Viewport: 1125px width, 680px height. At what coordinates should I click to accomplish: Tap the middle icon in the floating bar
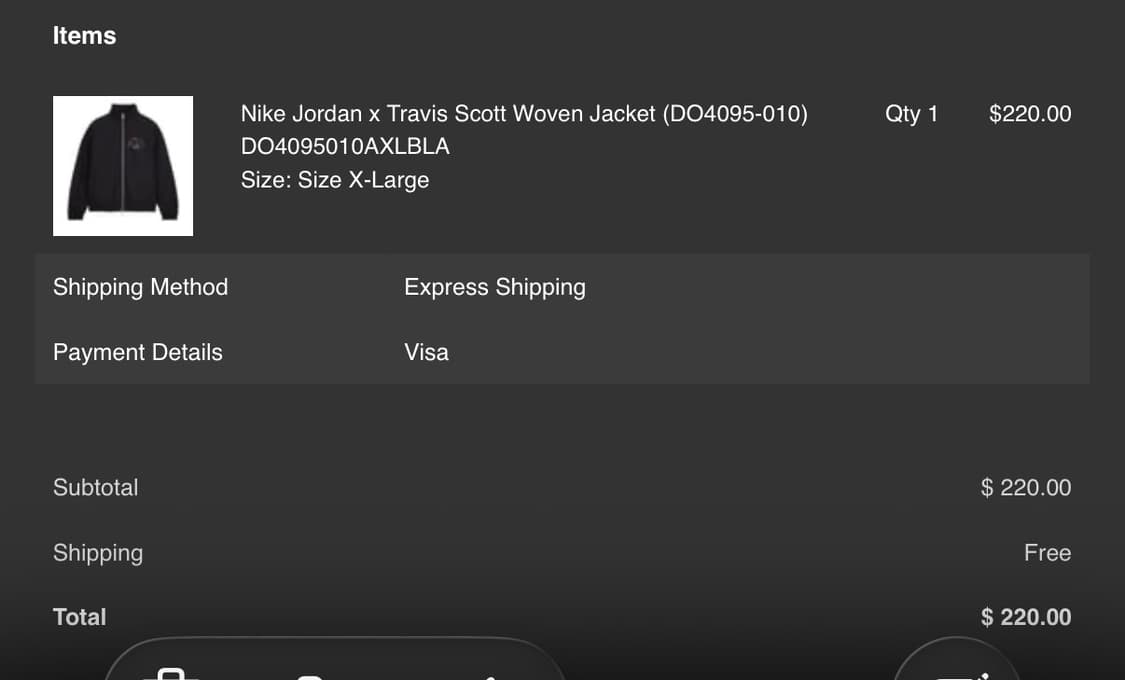(x=310, y=674)
